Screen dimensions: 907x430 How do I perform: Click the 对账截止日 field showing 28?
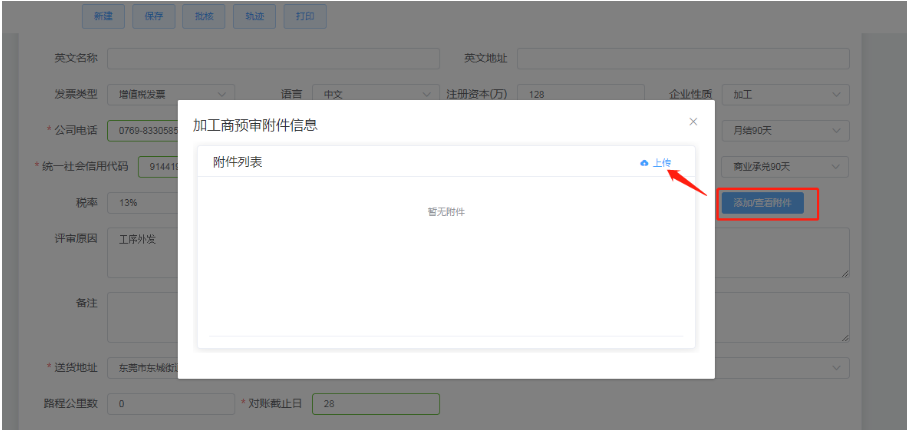point(376,404)
